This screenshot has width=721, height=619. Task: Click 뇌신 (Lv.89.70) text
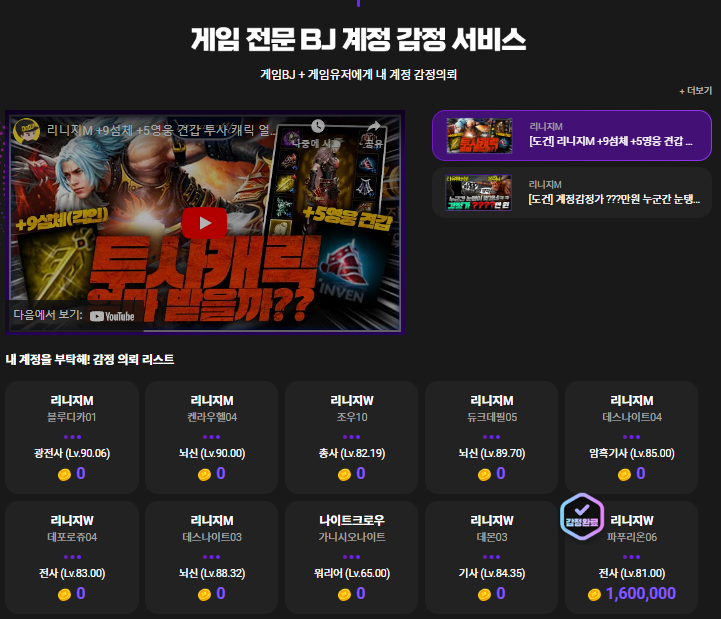point(492,453)
